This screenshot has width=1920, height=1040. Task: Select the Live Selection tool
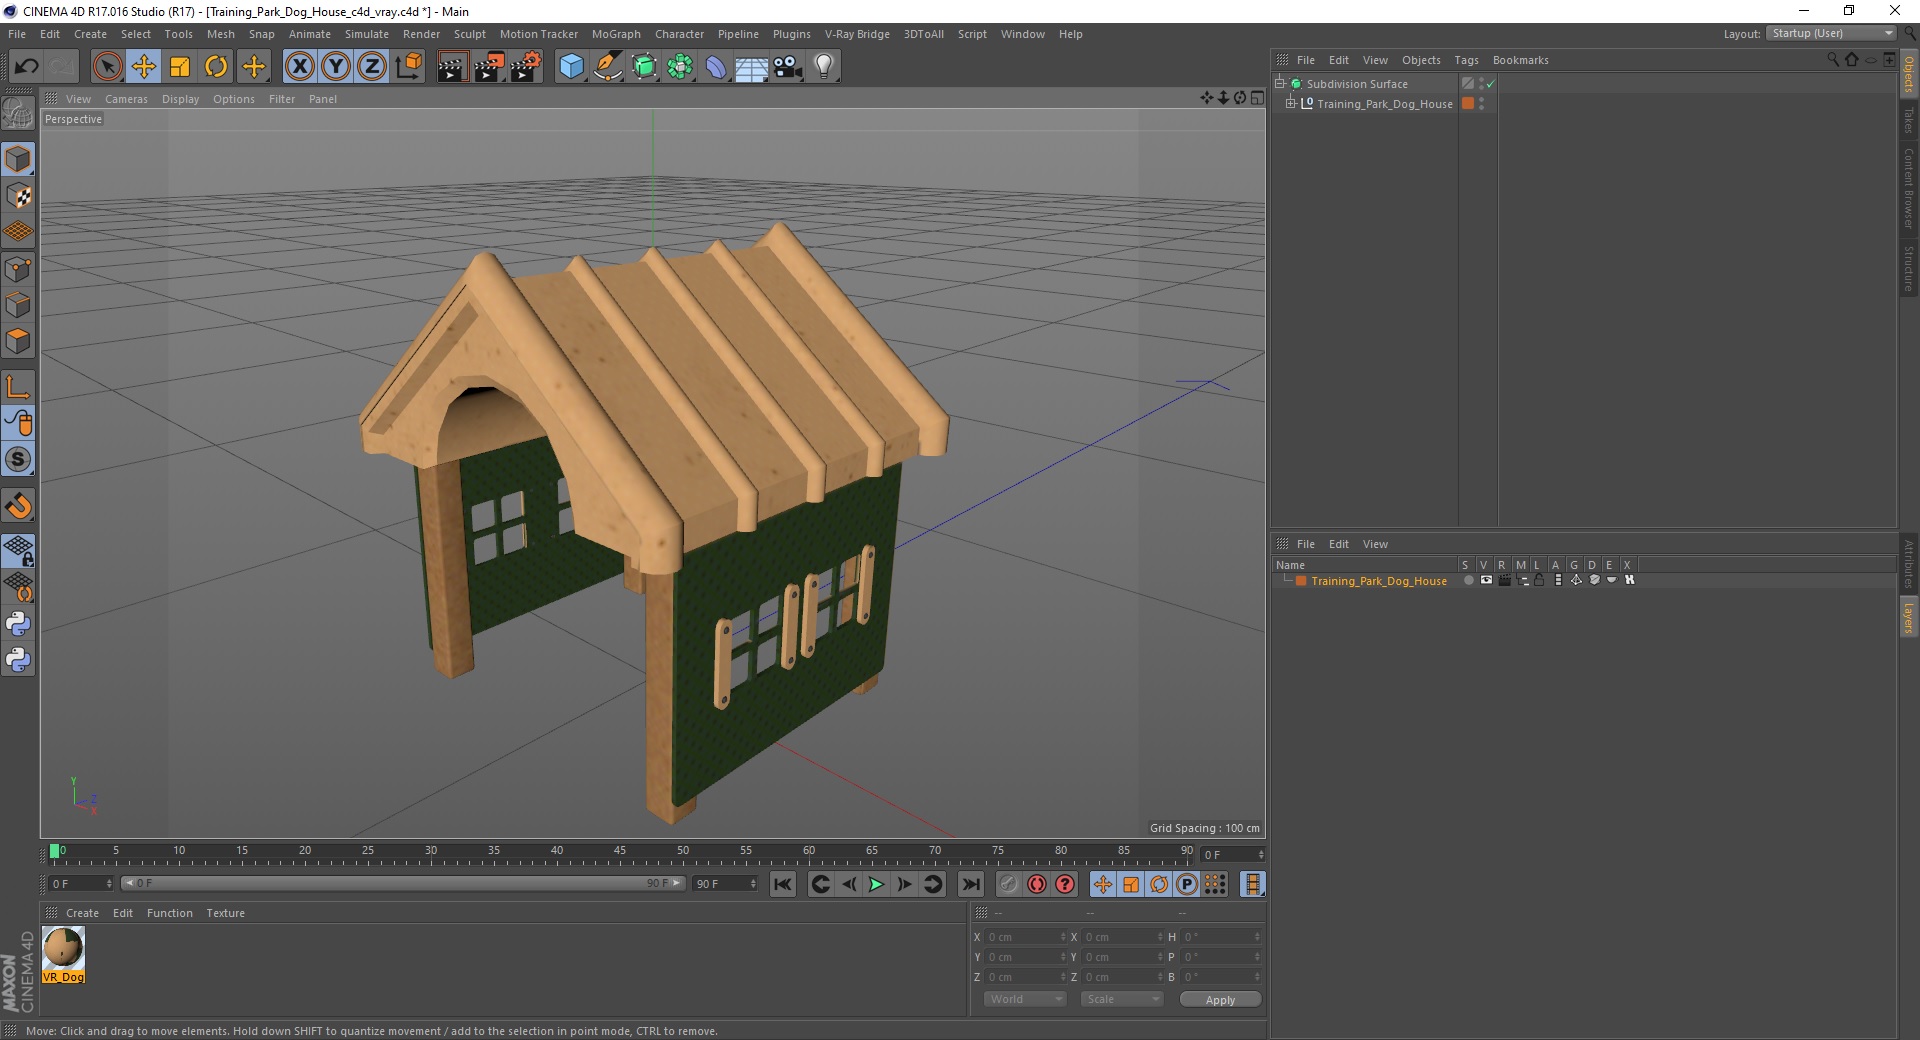(107, 67)
